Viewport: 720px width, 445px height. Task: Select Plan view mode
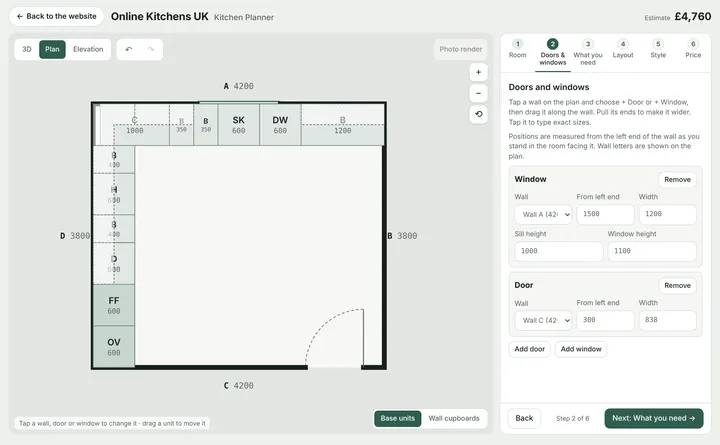[x=52, y=49]
